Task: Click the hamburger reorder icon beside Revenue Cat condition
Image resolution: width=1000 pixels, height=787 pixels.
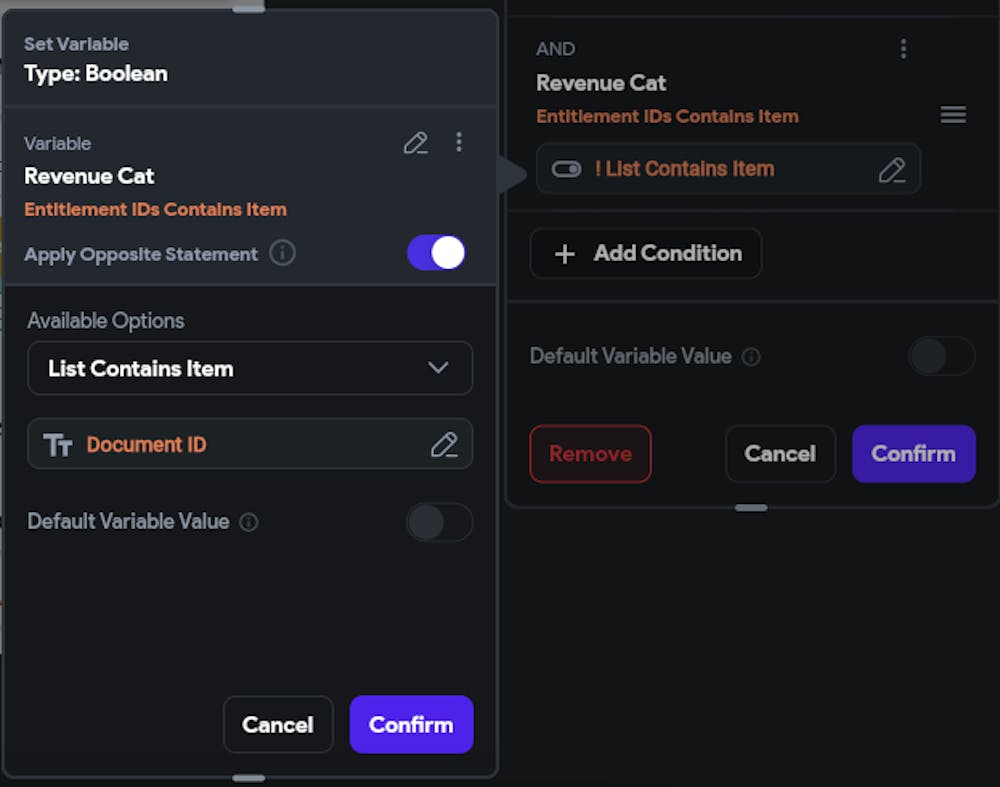Action: [x=953, y=114]
